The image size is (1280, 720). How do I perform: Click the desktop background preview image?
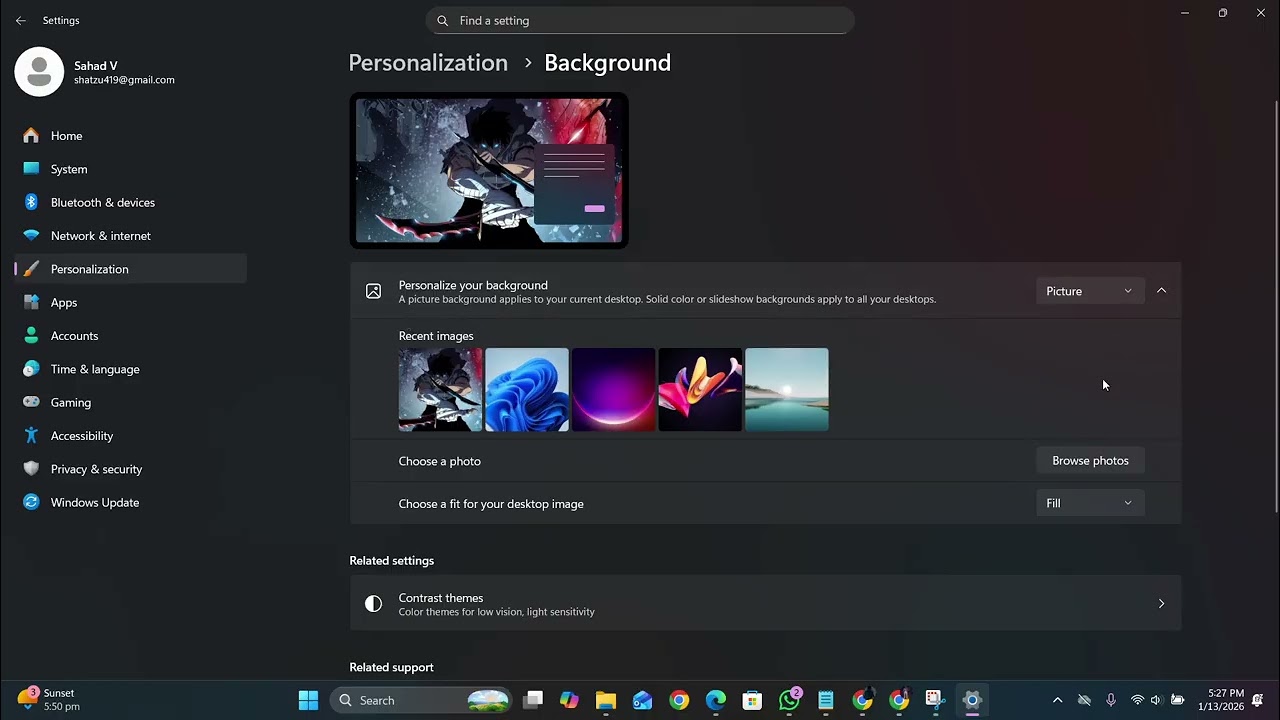489,170
